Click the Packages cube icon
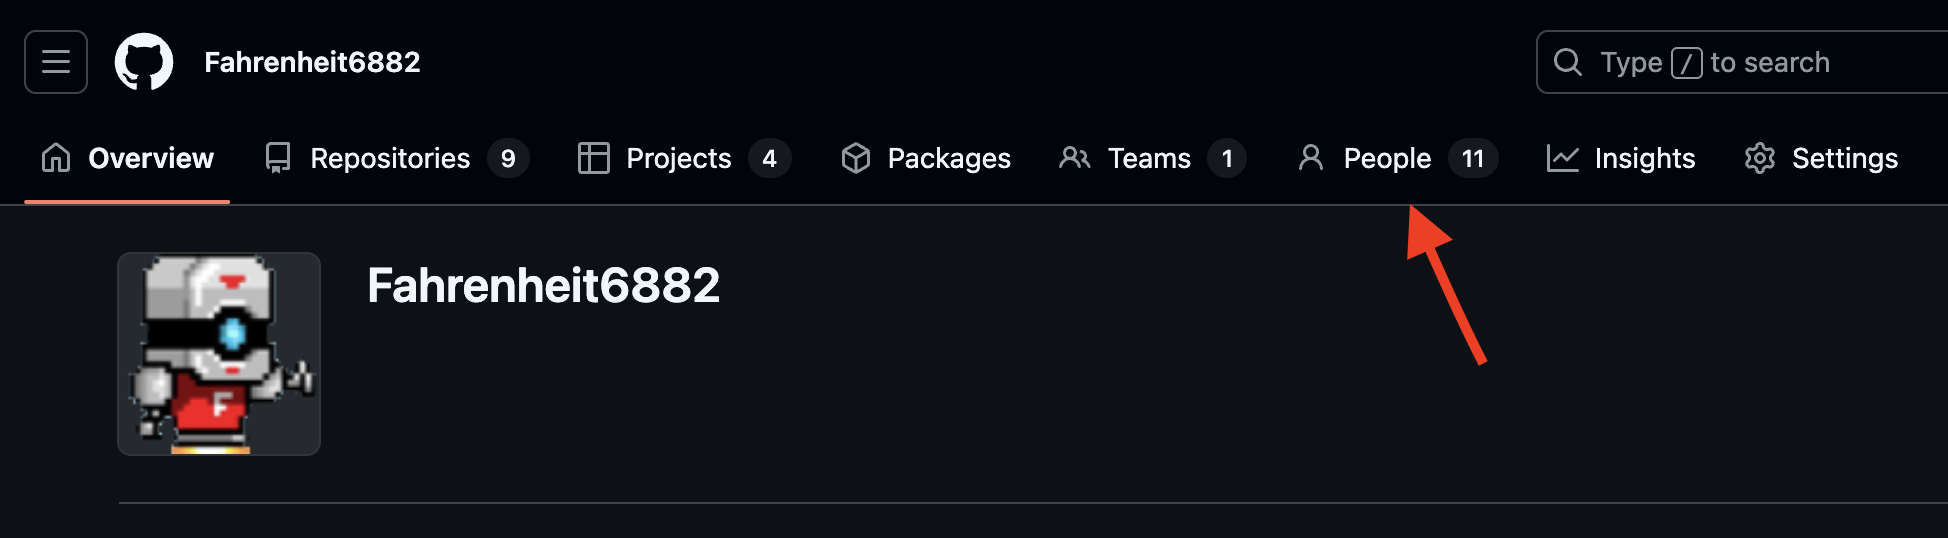 [856, 158]
